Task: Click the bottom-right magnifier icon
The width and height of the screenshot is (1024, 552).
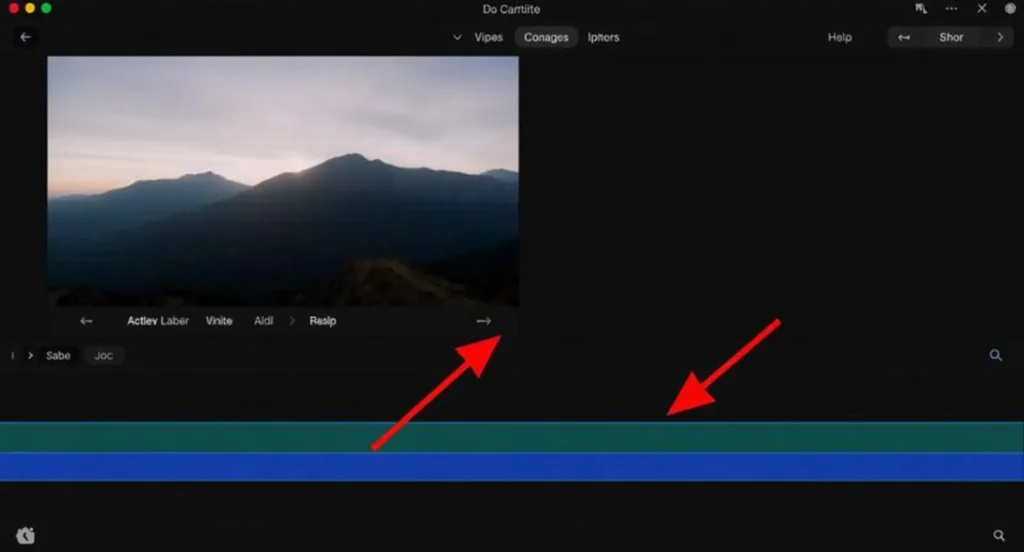Action: tap(999, 535)
